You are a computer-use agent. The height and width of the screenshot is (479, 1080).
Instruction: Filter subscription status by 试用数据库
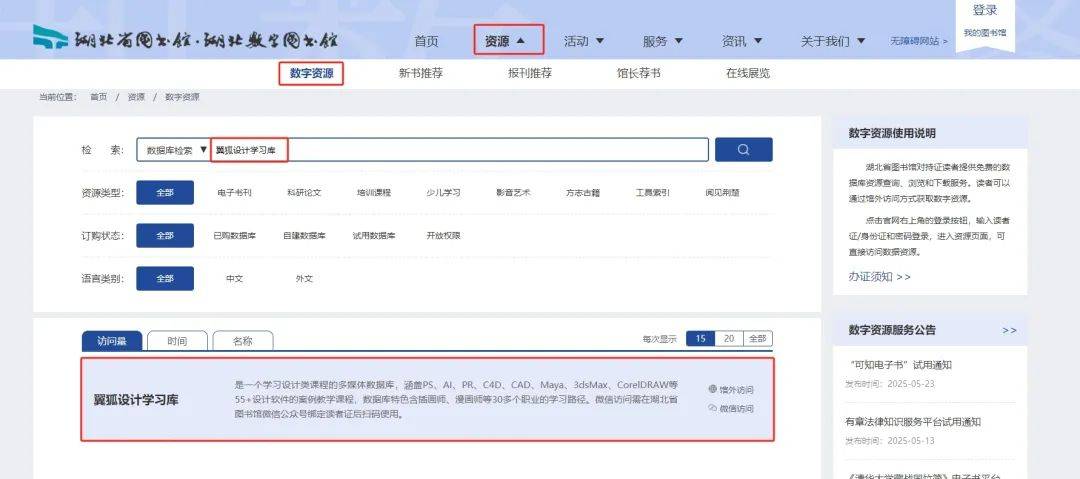click(x=373, y=236)
